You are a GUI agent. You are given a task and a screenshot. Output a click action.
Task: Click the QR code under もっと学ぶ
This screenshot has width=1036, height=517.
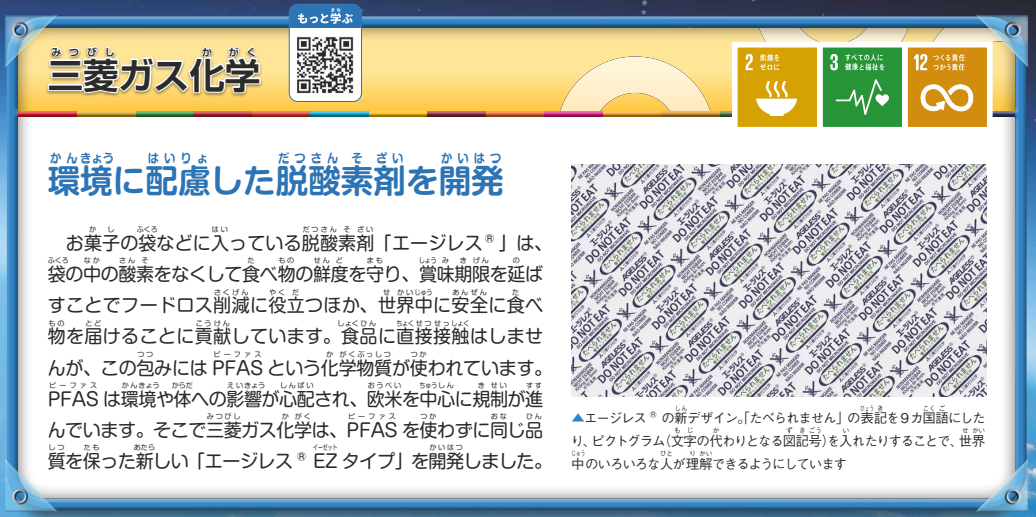click(325, 64)
